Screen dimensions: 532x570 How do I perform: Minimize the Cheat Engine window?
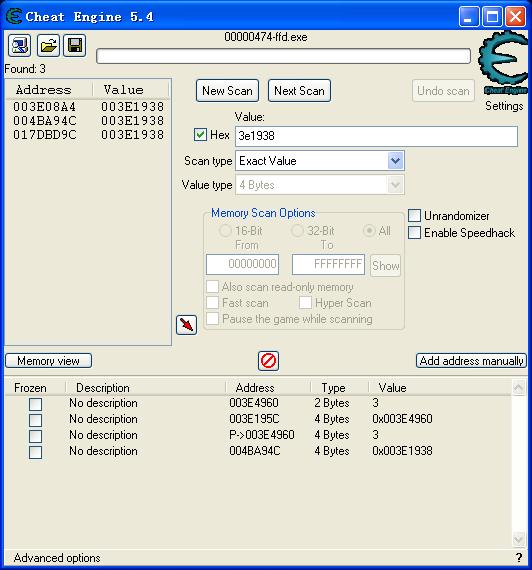tap(469, 16)
